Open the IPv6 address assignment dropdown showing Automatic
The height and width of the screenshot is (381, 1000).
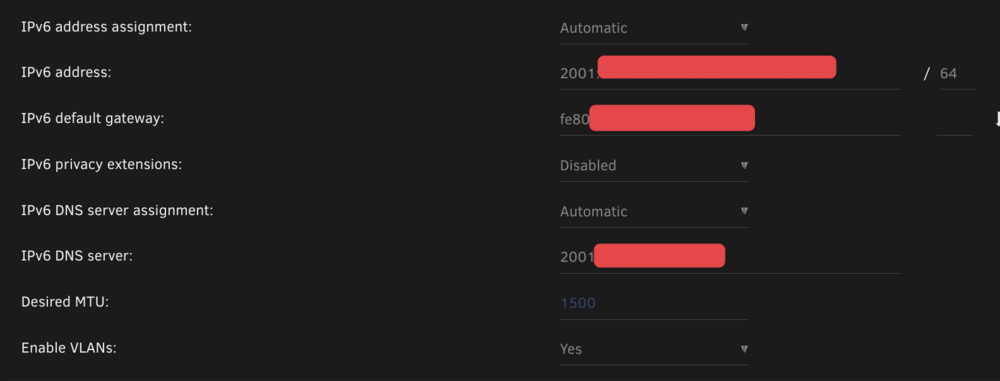click(654, 28)
